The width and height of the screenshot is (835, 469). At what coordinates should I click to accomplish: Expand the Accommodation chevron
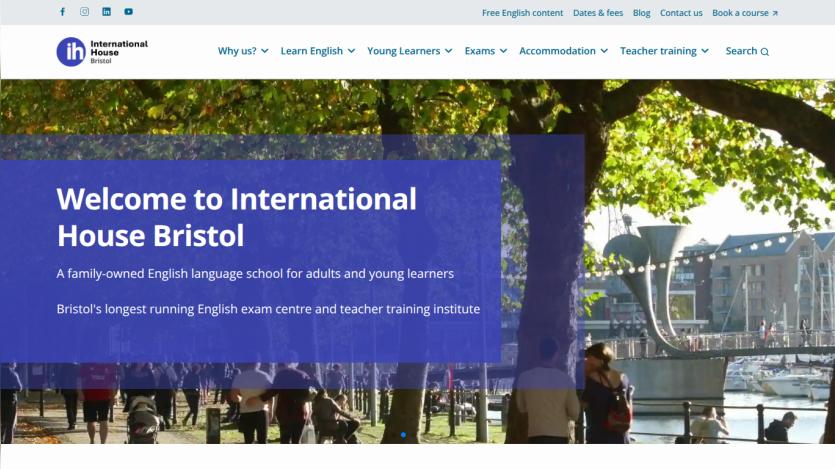tap(604, 51)
